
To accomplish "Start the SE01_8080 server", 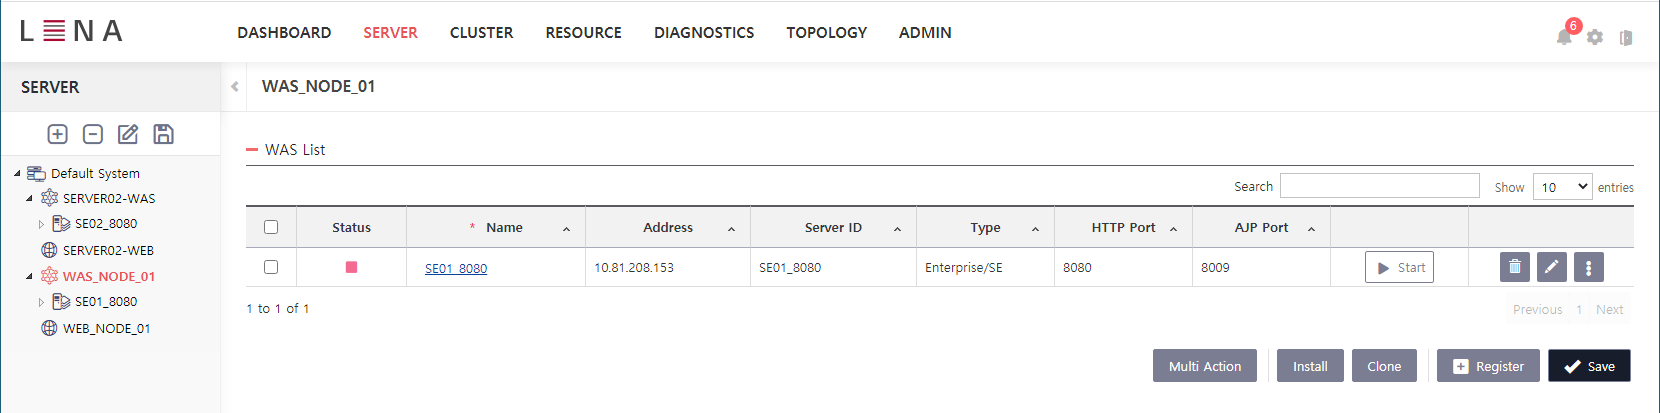I will [x=1399, y=267].
